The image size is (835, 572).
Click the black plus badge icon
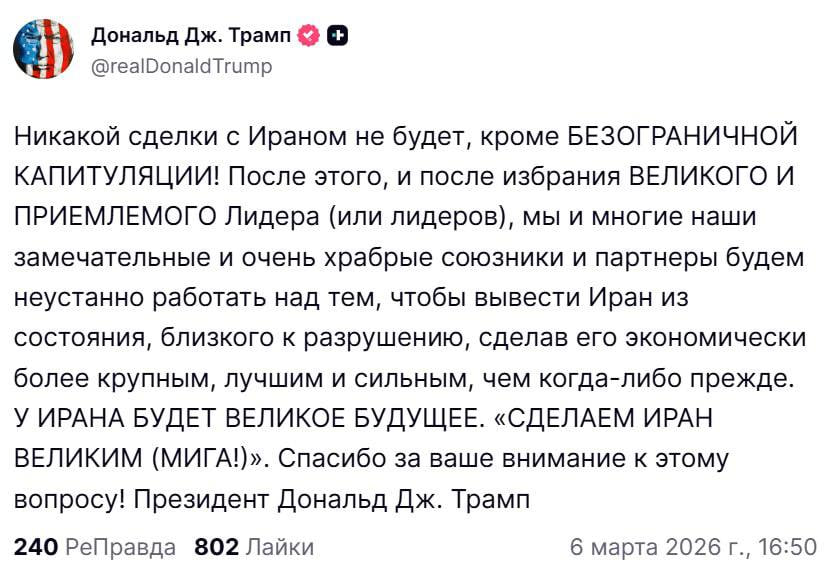point(339,36)
